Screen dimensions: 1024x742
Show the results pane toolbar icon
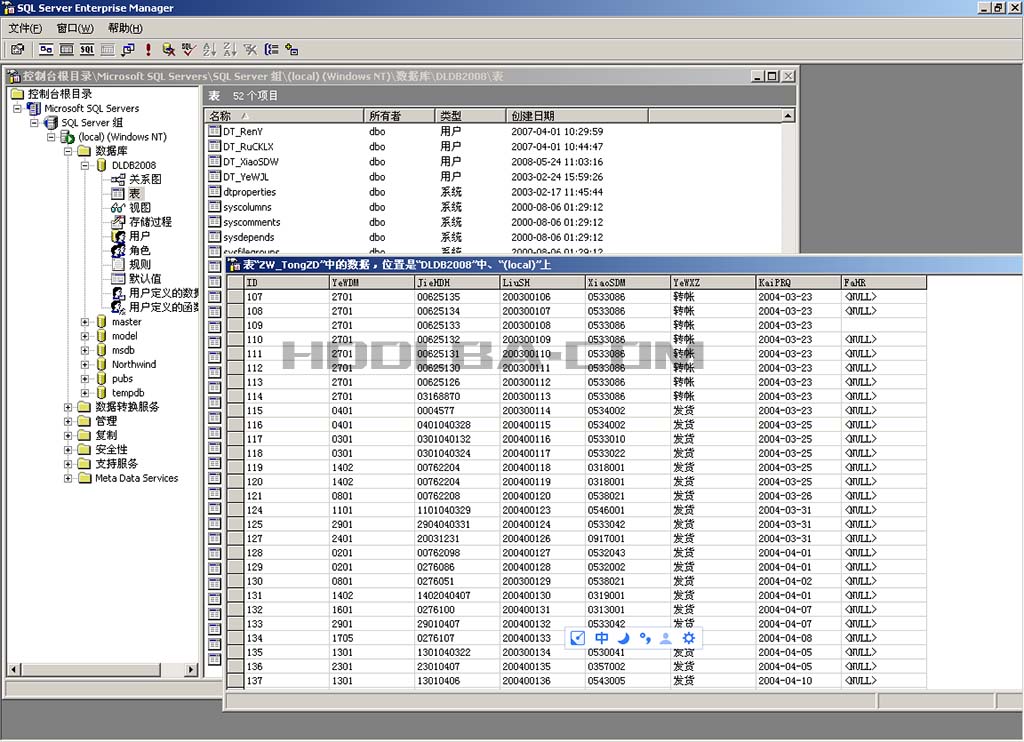[108, 49]
